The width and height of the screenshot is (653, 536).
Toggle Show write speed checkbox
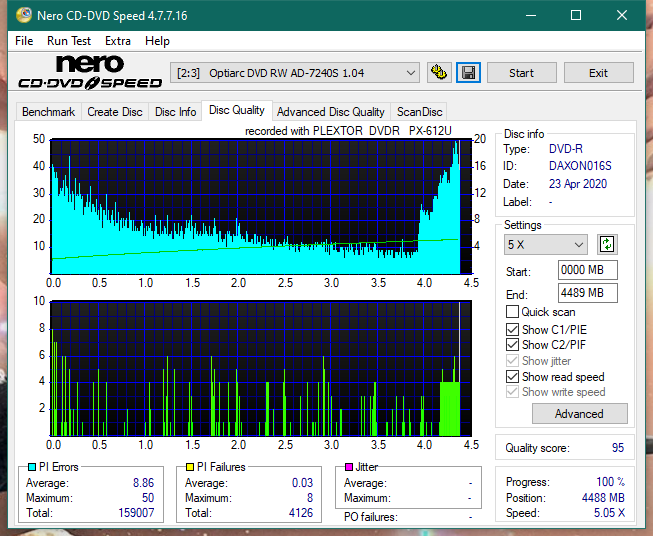coord(512,392)
